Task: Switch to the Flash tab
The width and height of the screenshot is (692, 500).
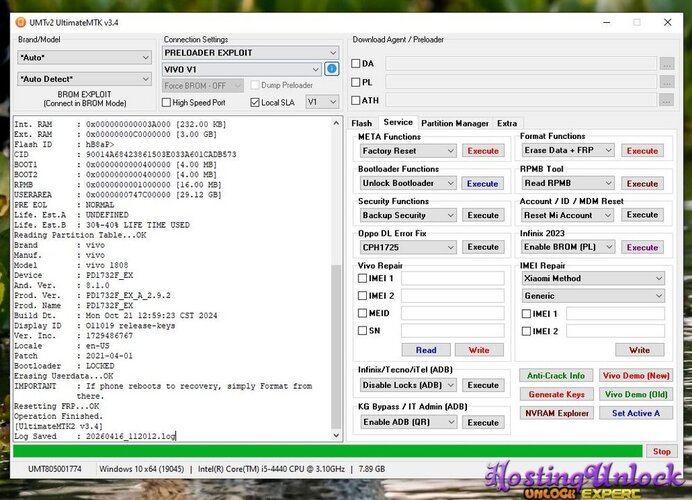Action: click(x=361, y=124)
